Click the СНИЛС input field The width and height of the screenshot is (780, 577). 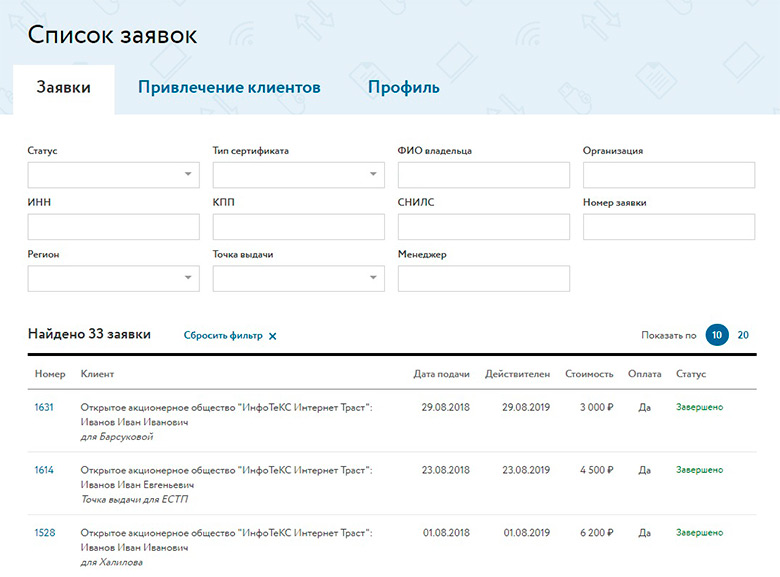pos(483,227)
